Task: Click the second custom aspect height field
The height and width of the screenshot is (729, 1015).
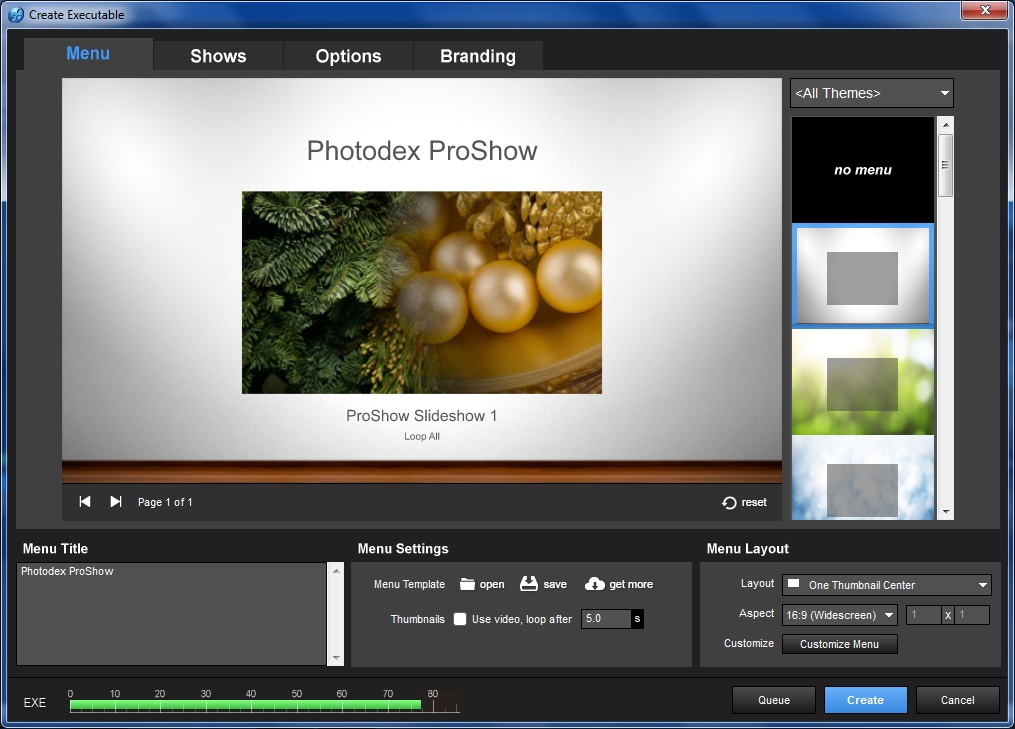Action: click(972, 615)
